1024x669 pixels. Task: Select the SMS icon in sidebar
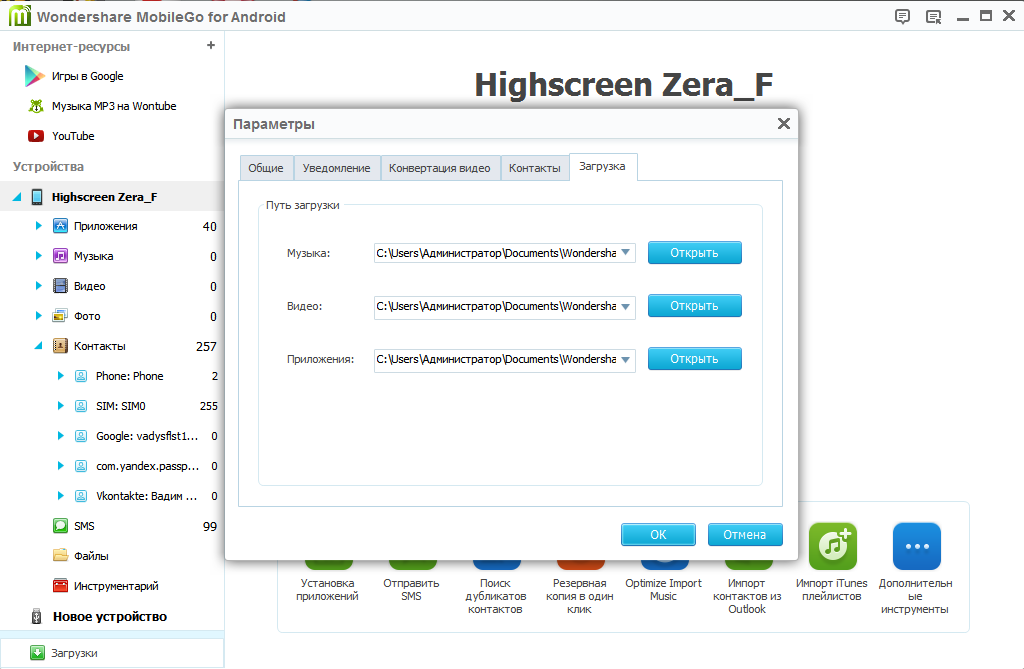[61, 526]
